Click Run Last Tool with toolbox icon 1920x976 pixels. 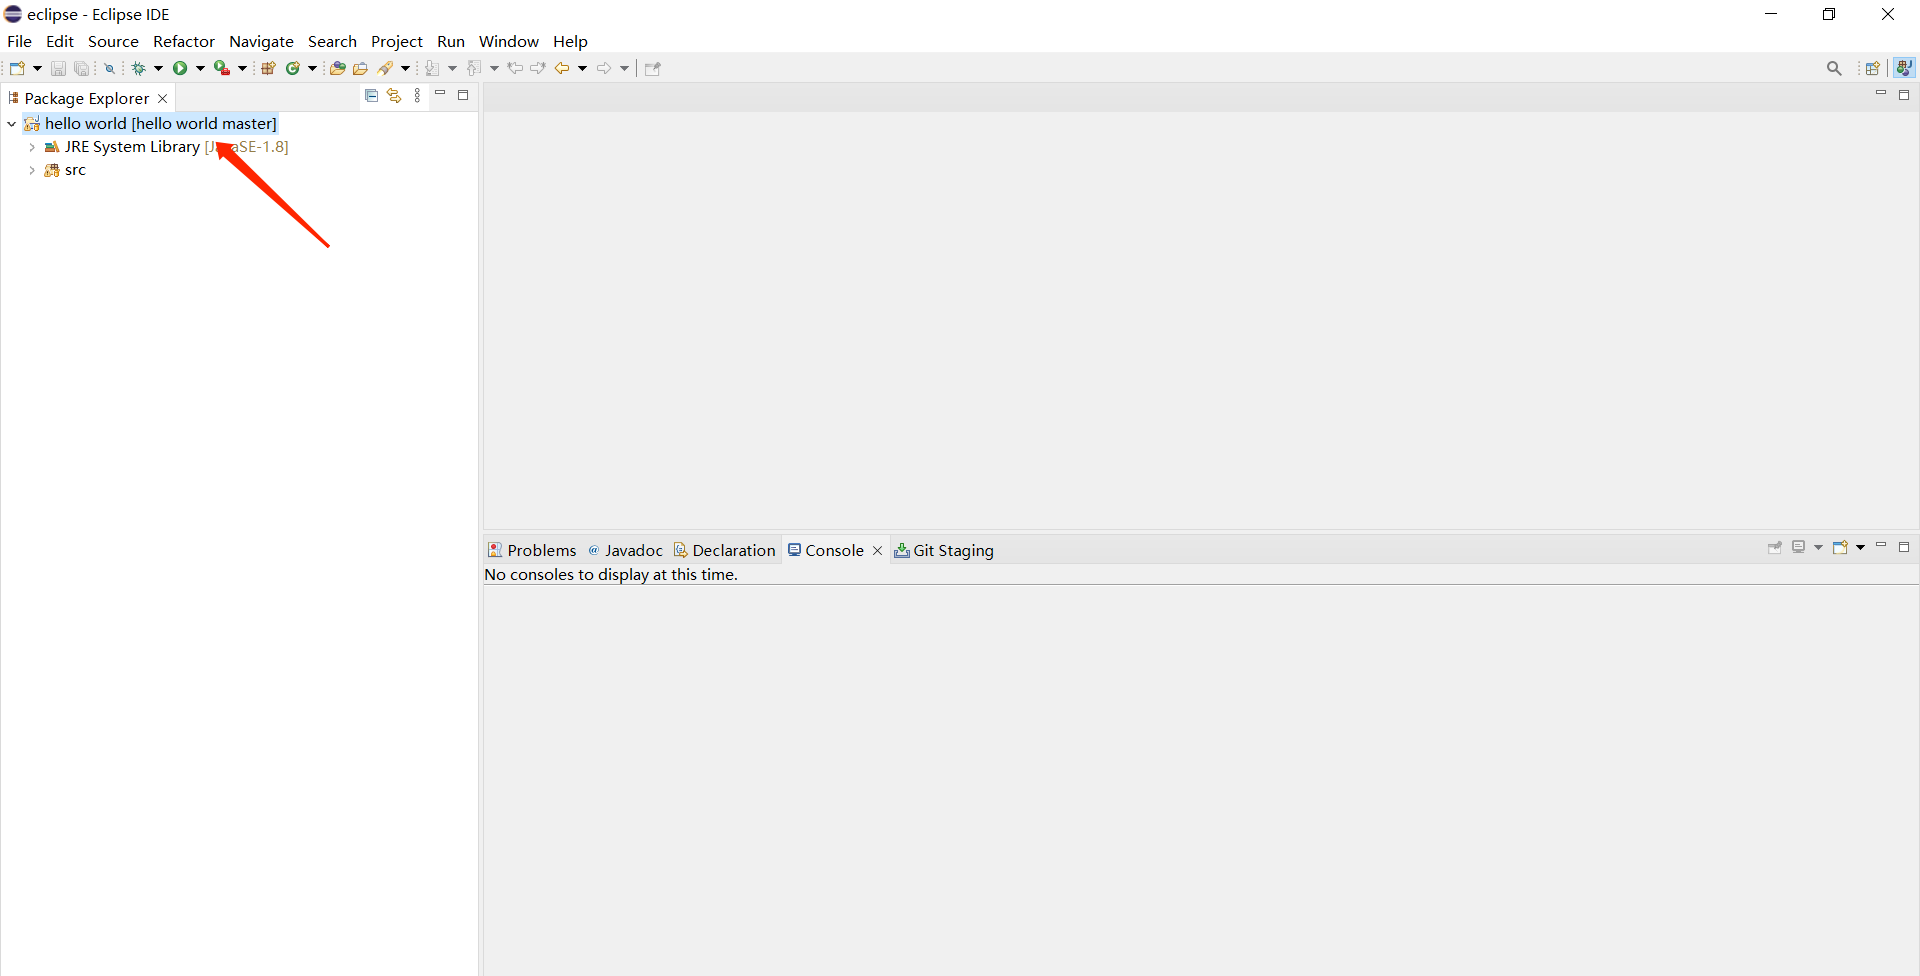coord(222,68)
